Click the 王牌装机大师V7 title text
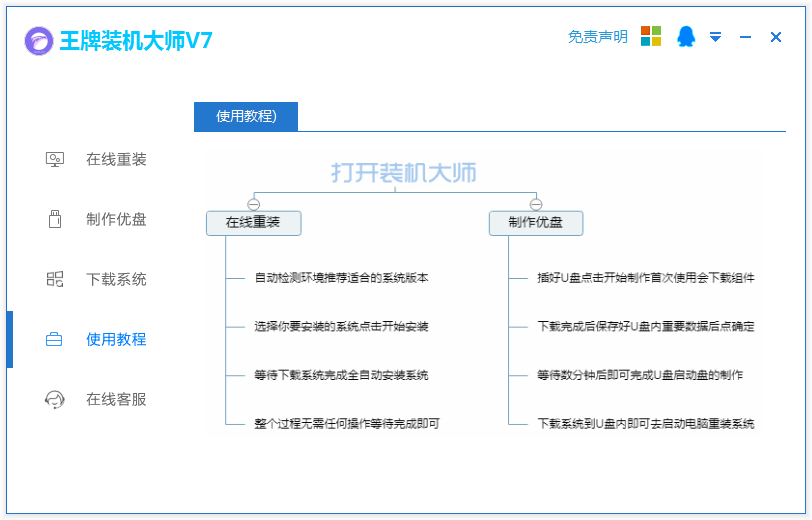Viewport: 812px width, 520px height. [136, 41]
